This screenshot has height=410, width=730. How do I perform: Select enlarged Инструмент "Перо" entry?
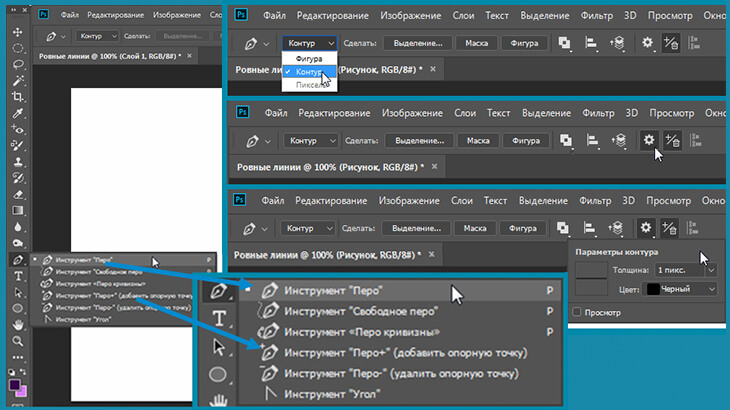coord(400,291)
